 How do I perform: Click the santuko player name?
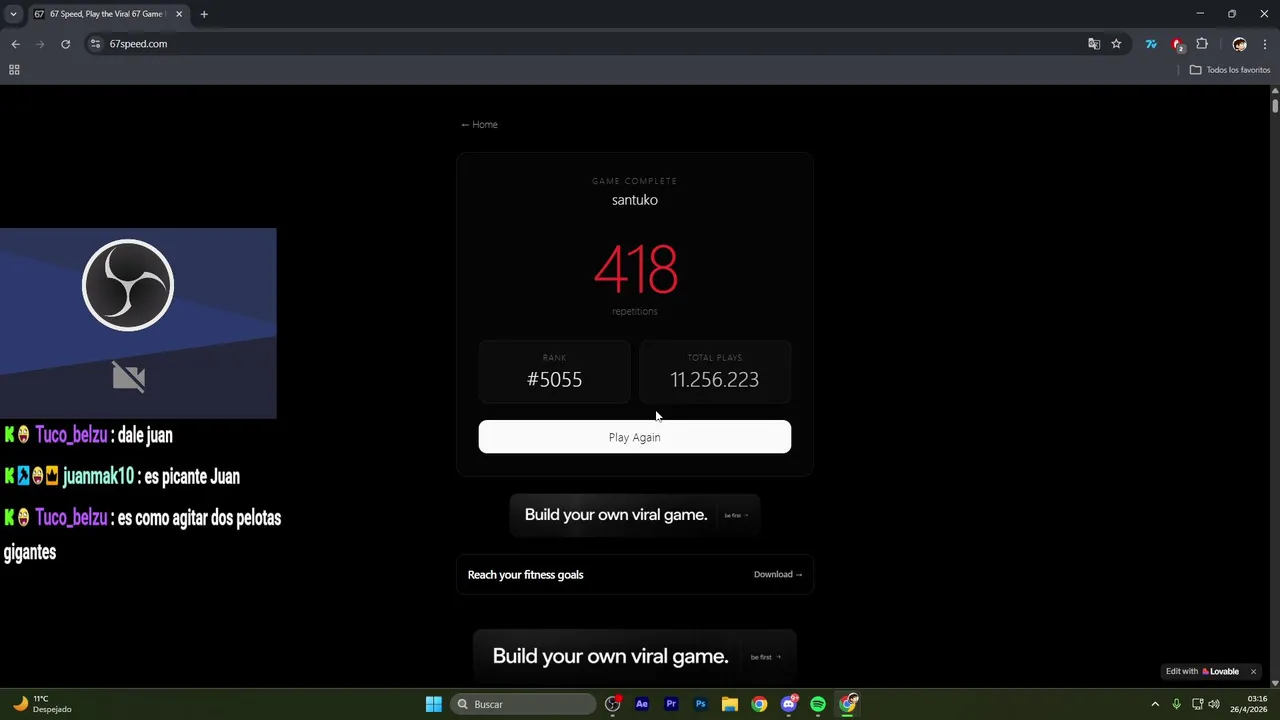click(635, 200)
